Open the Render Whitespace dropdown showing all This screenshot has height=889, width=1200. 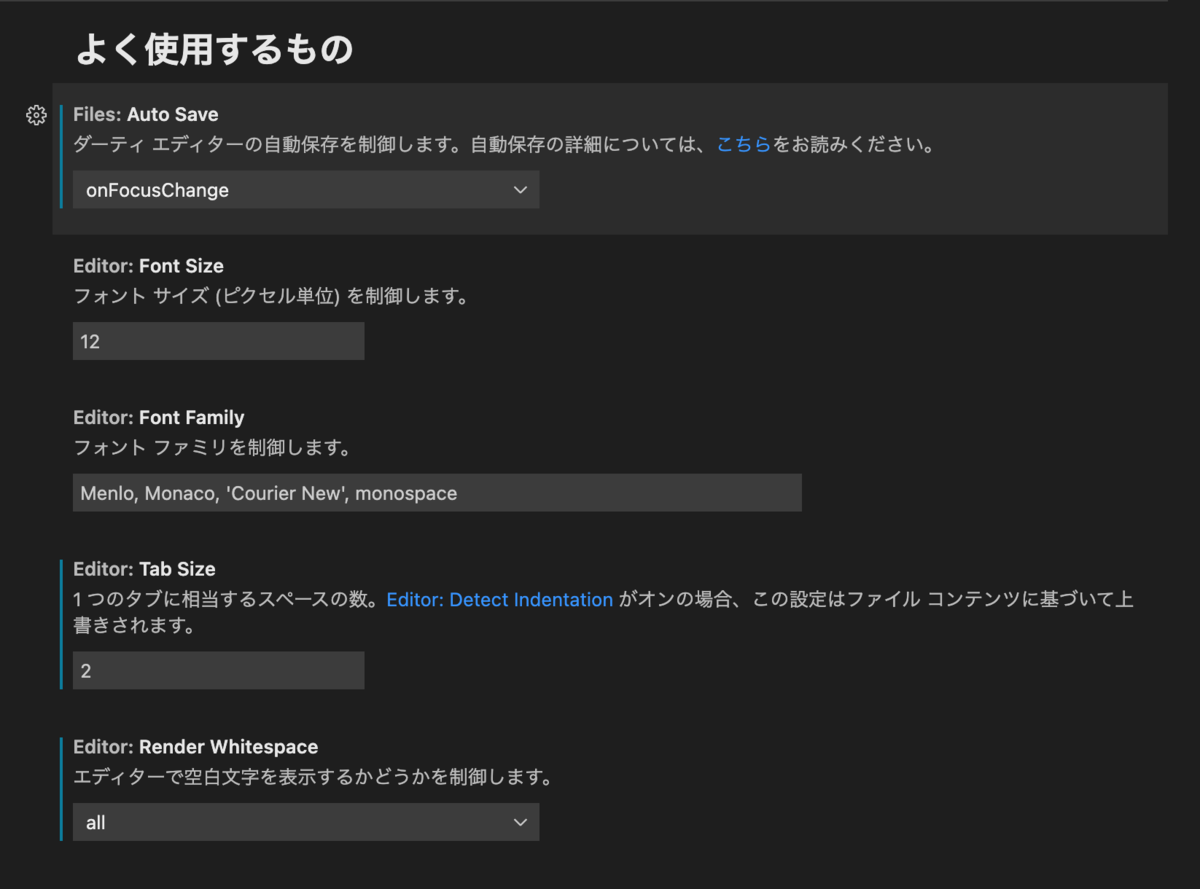306,822
